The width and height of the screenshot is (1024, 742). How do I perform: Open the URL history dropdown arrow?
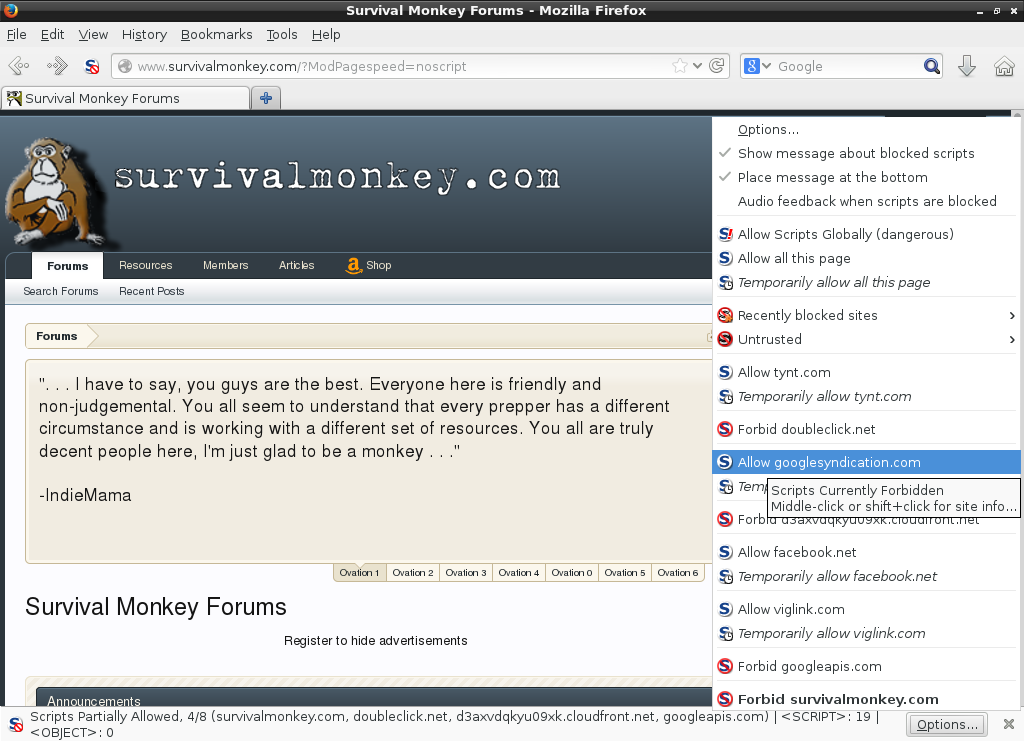(x=697, y=66)
